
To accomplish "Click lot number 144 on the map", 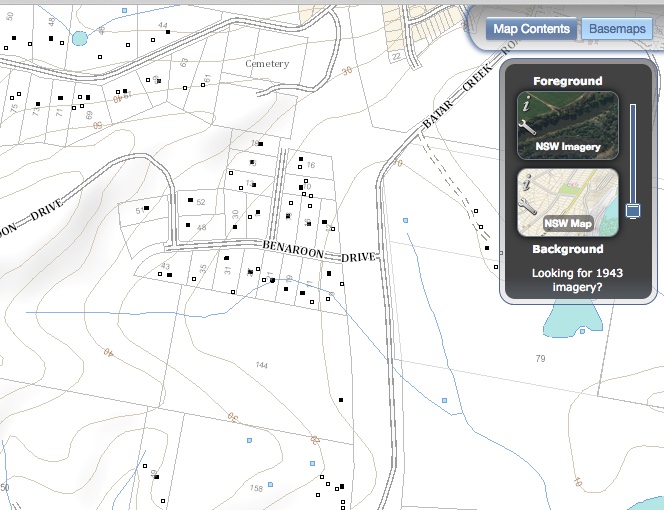I will pyautogui.click(x=262, y=366).
